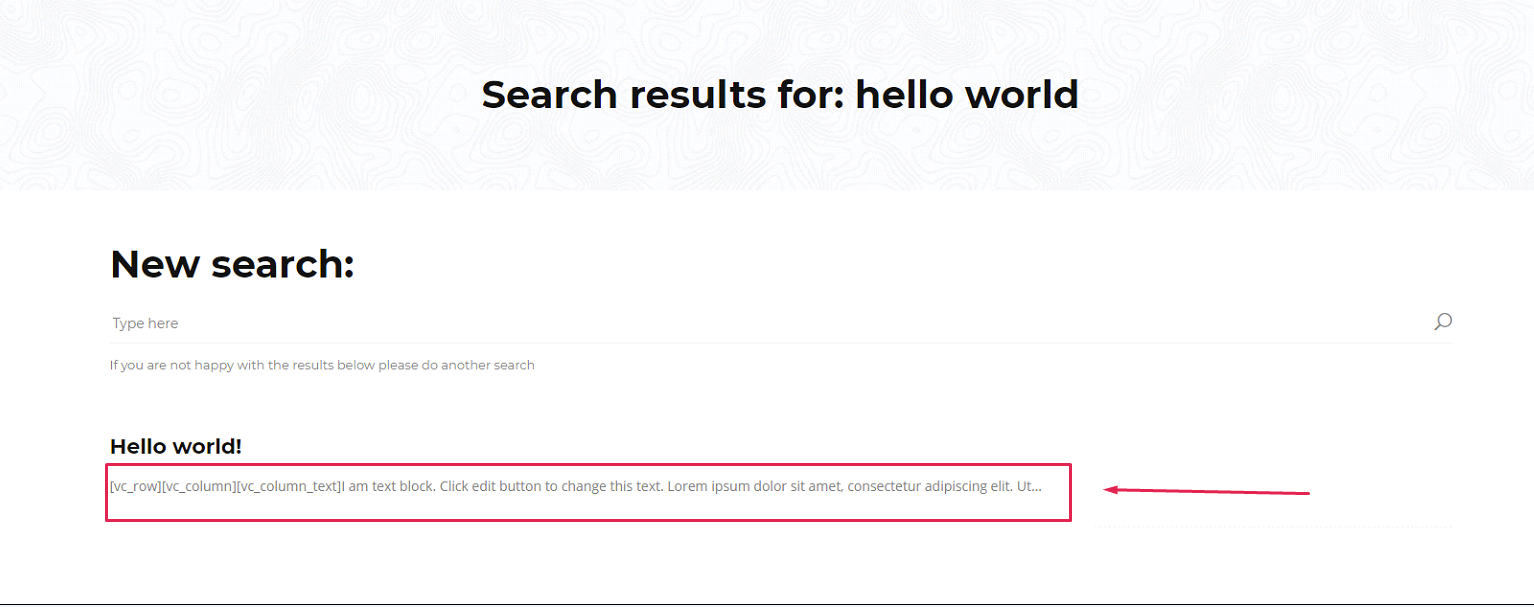Click the magnifying glass search icon
The image size is (1534, 607).
coord(1442,322)
